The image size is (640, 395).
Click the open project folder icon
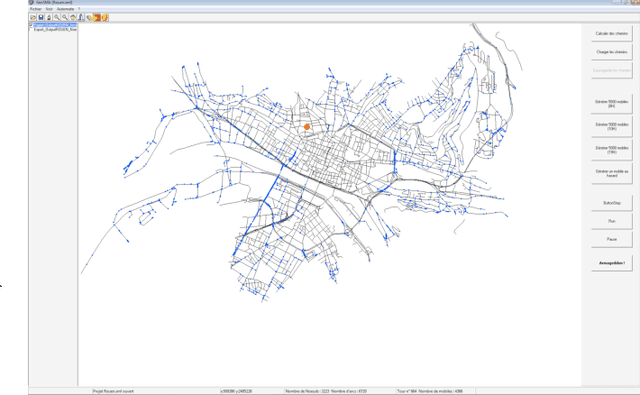point(33,17)
